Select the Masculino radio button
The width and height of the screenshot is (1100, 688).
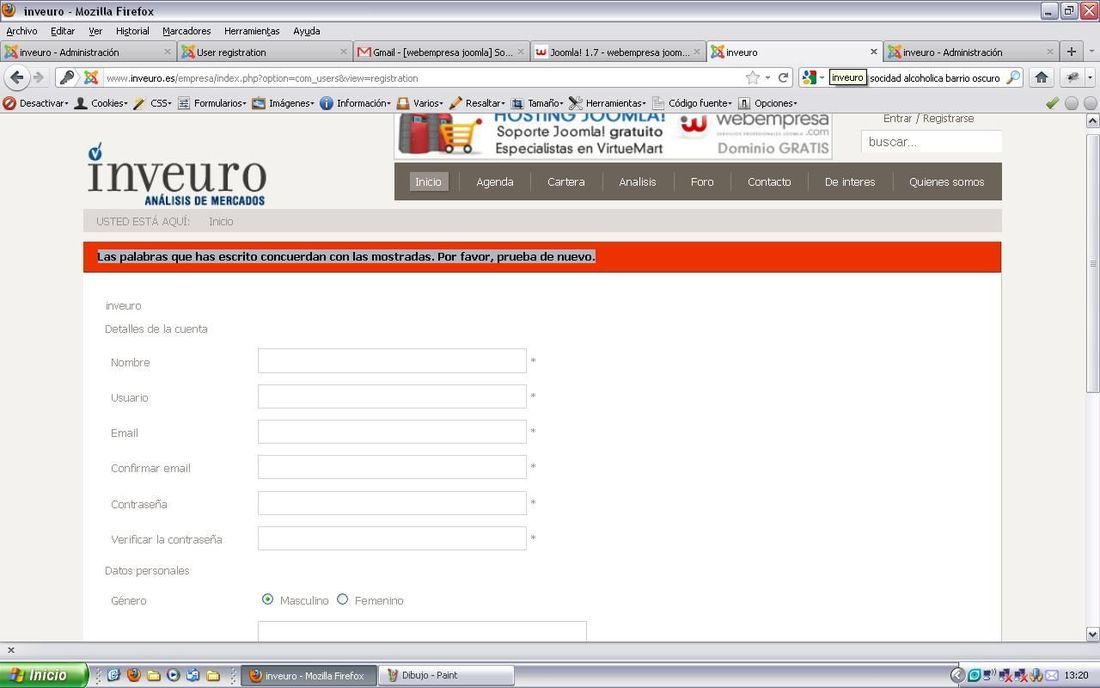pos(267,599)
